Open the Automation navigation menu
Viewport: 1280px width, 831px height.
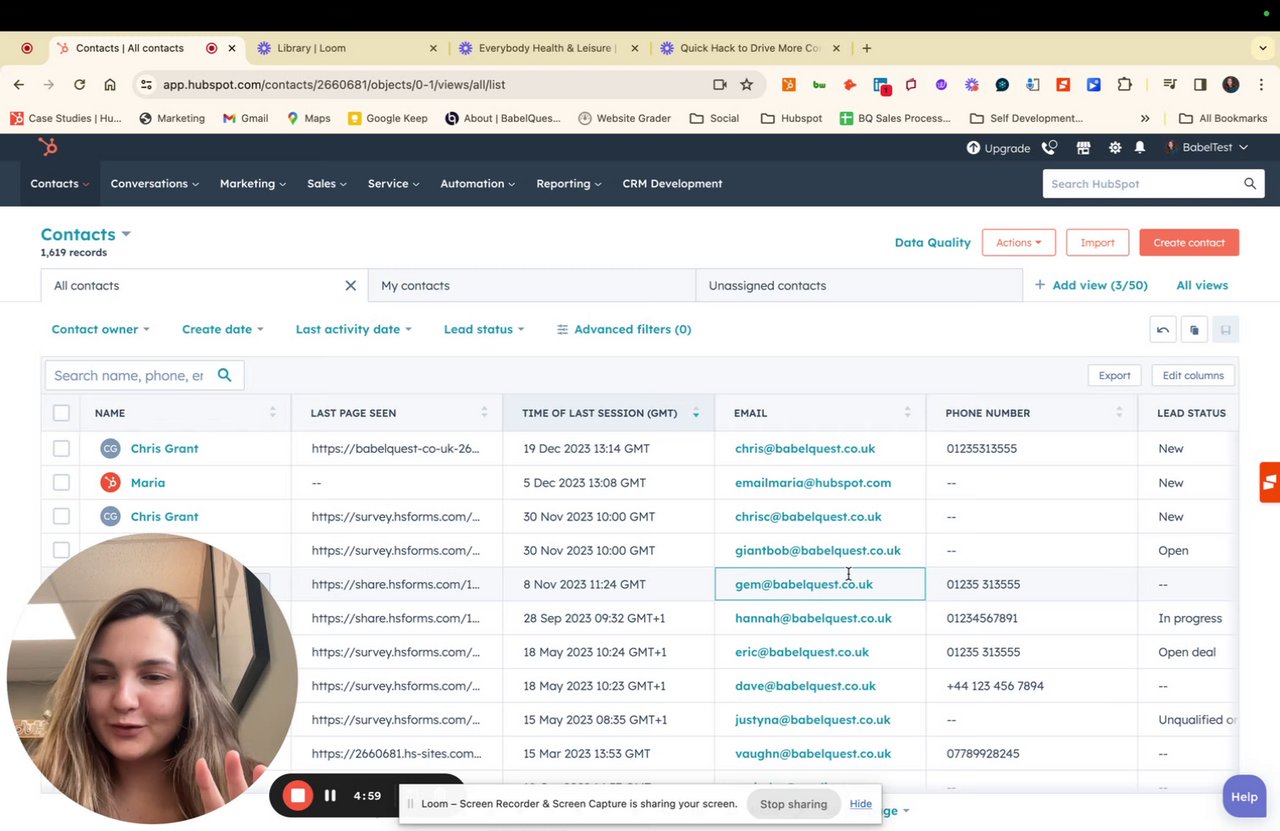pos(478,184)
